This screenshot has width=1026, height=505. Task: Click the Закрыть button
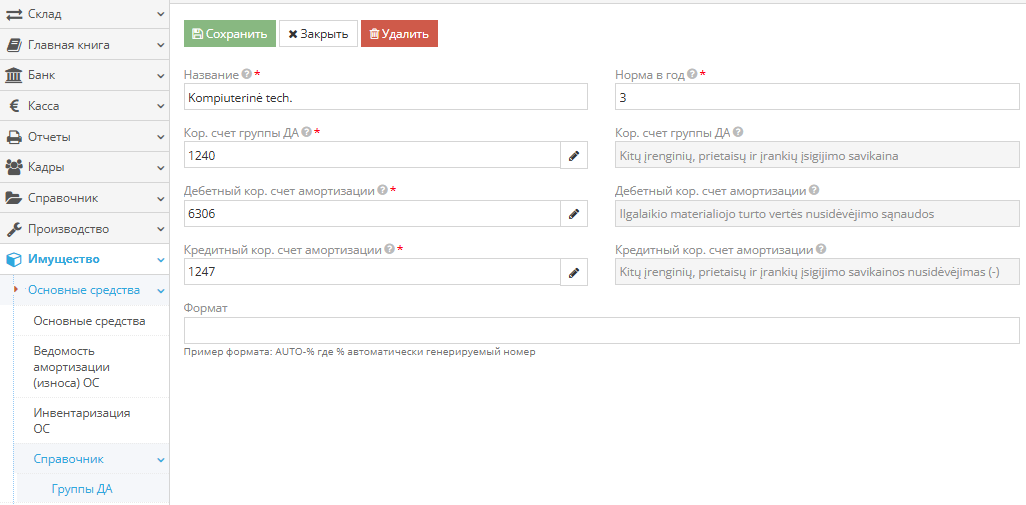[x=318, y=33]
